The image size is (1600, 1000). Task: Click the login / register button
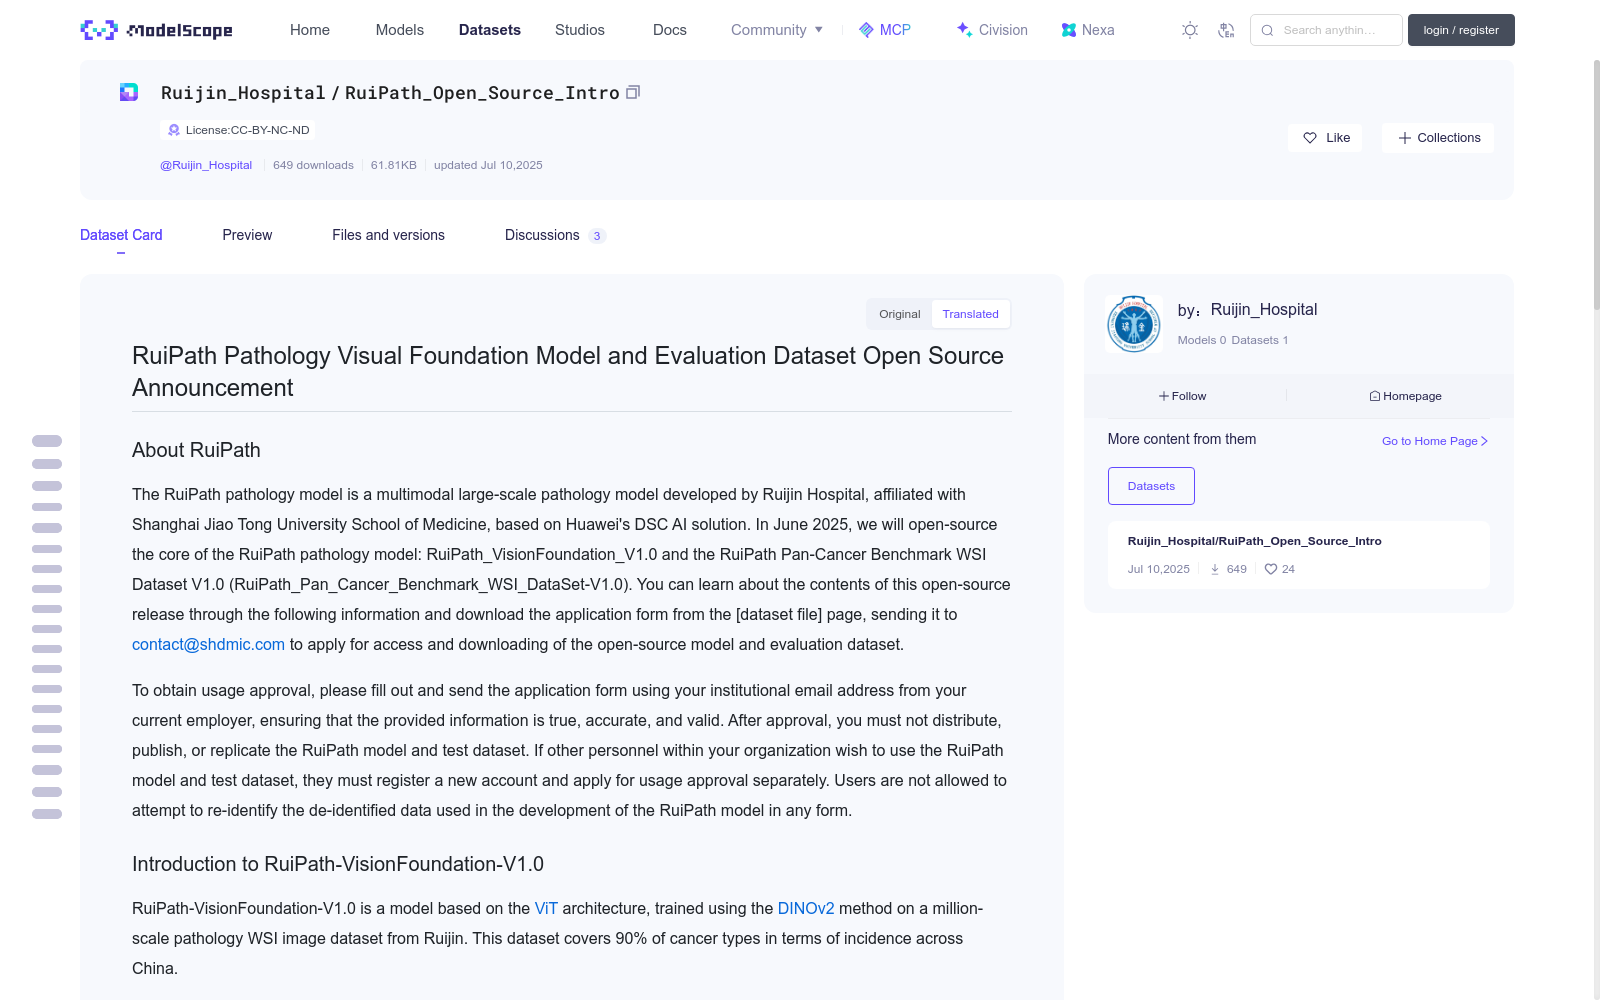coord(1461,30)
